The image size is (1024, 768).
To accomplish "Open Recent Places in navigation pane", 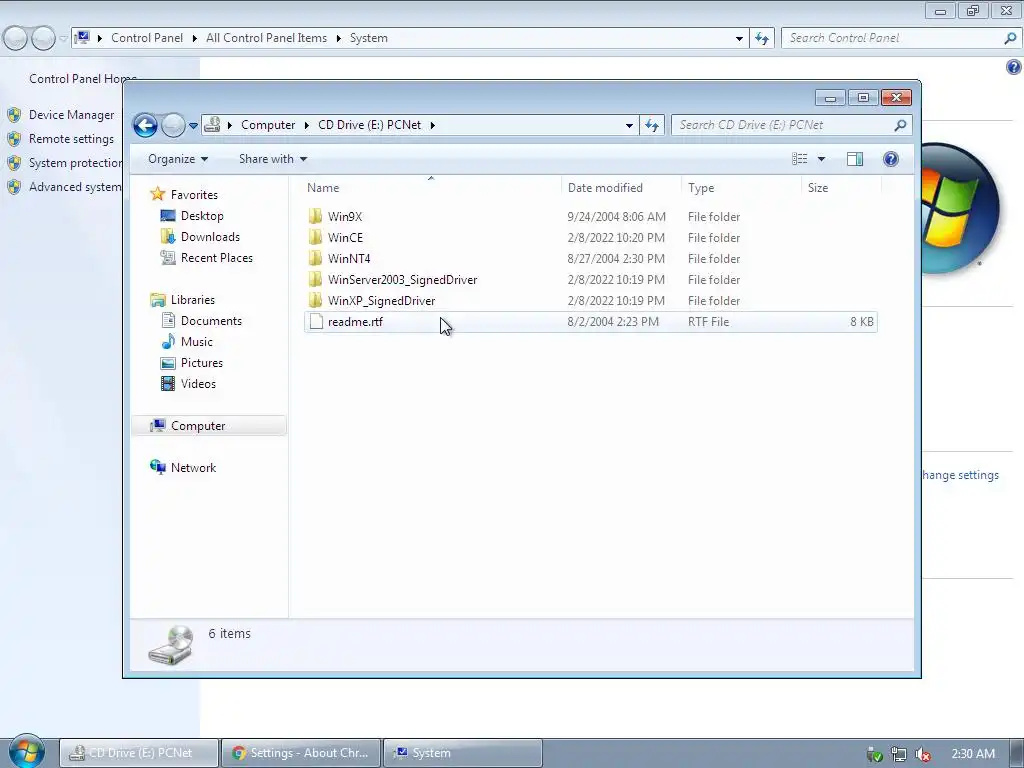I will [217, 257].
